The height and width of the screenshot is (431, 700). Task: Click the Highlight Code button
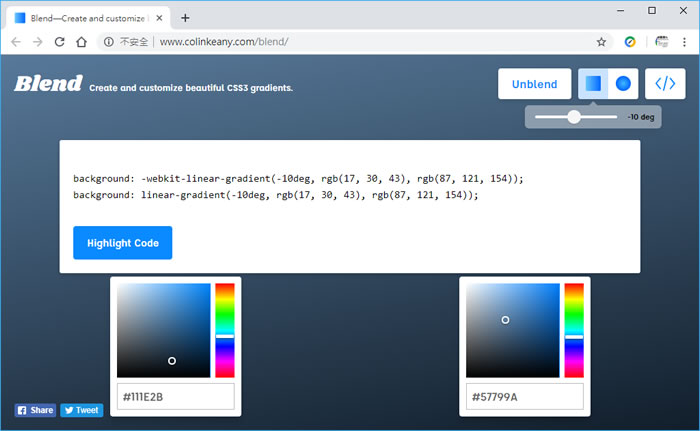tap(123, 243)
